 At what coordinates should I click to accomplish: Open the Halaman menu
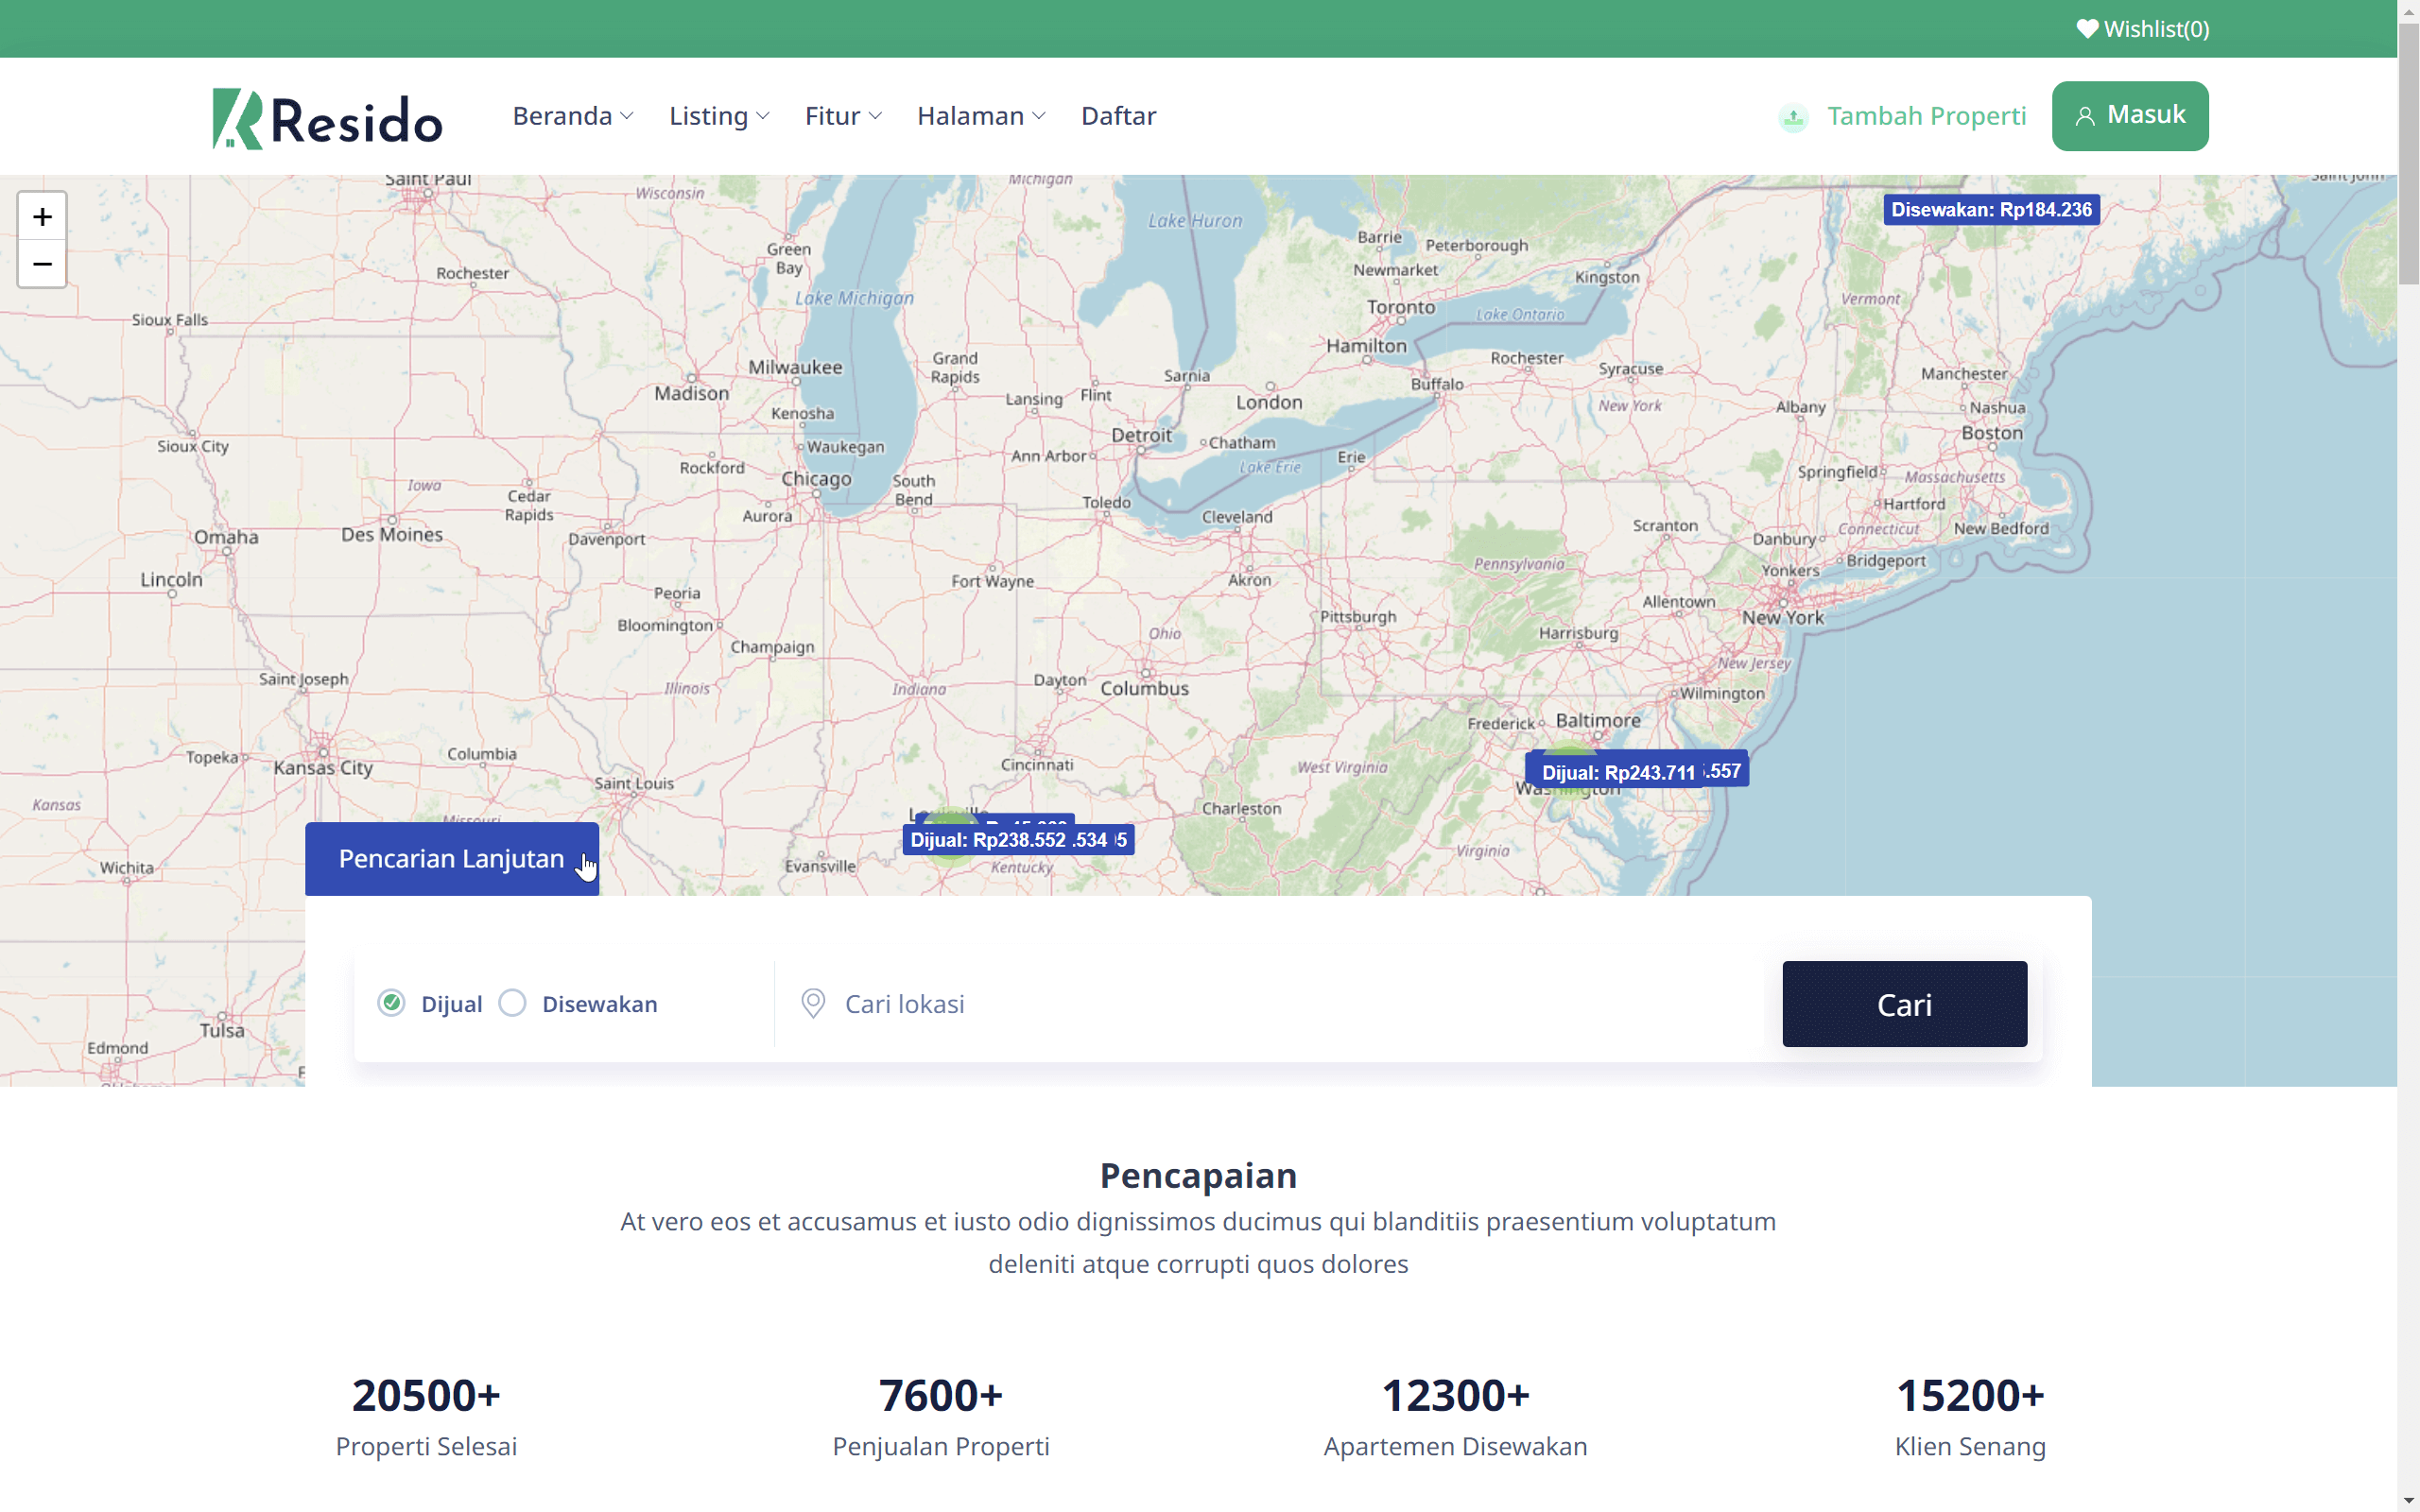[x=981, y=116]
